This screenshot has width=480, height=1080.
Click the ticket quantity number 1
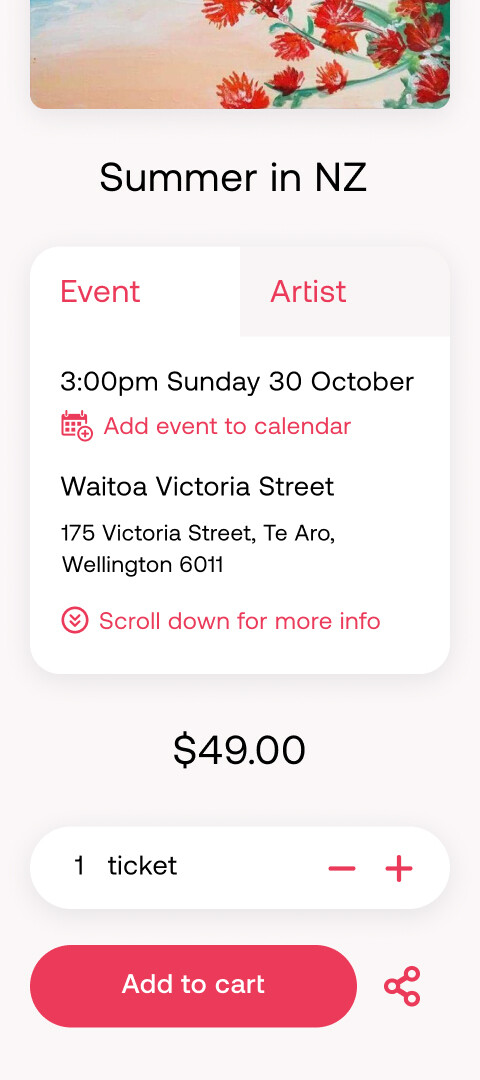point(79,866)
